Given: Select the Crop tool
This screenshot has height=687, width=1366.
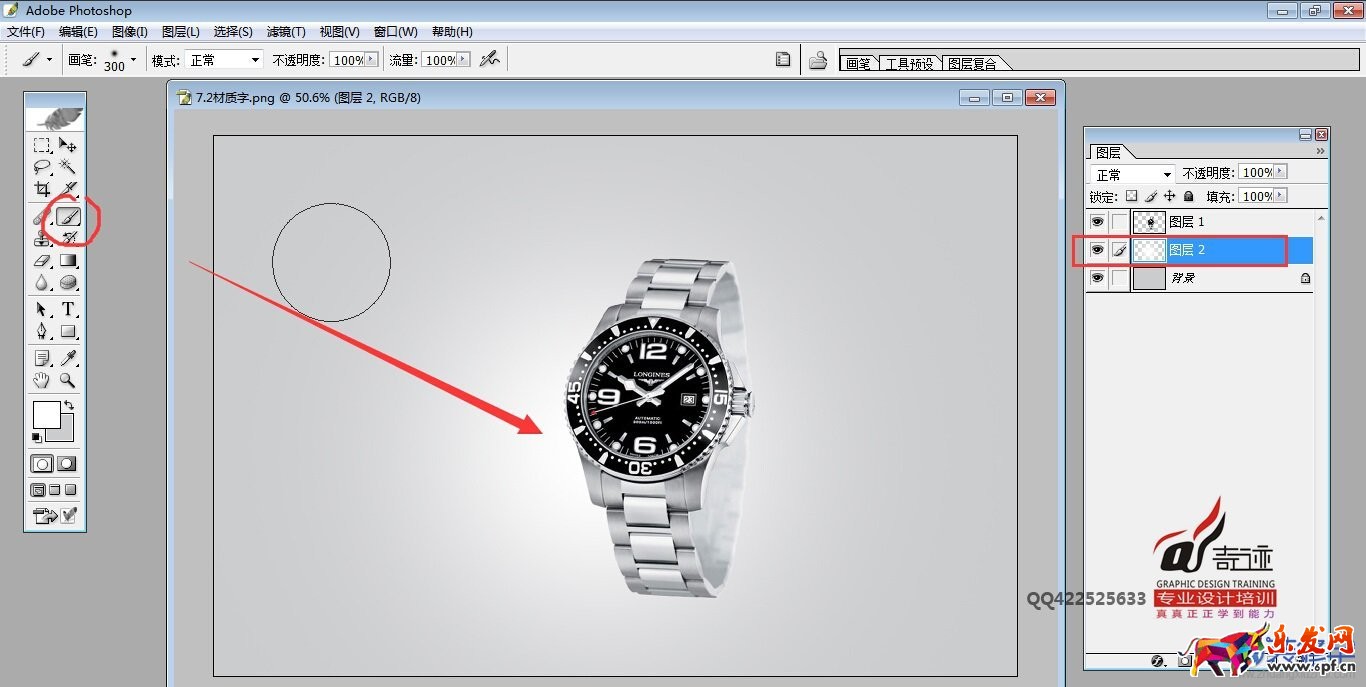Looking at the screenshot, I should click(x=42, y=189).
